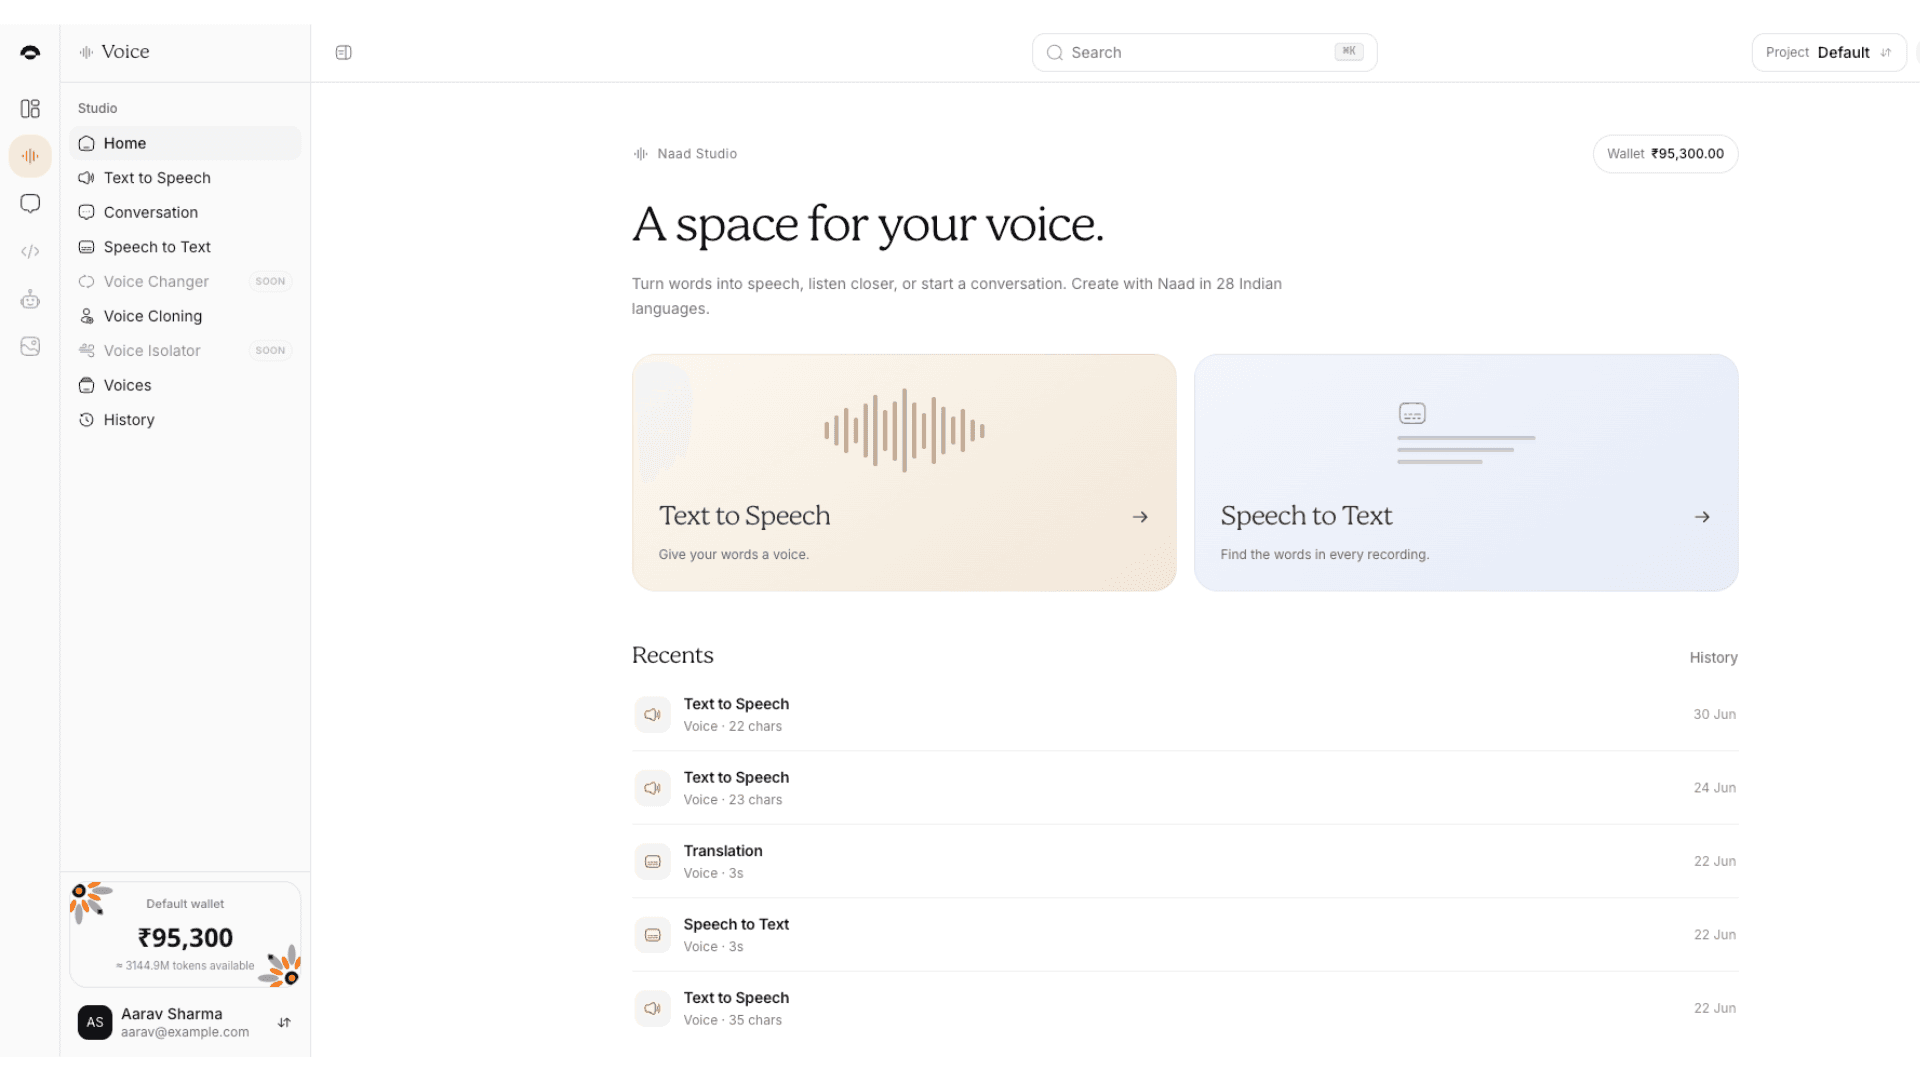Open the recent entry Voice · 22 chars
Viewport: 1920px width, 1080px height.
[1185, 715]
